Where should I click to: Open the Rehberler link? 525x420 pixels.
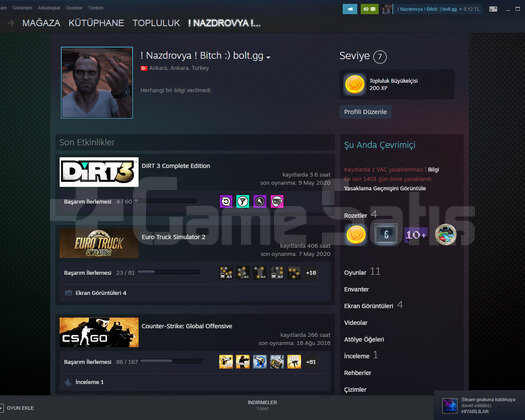358,373
